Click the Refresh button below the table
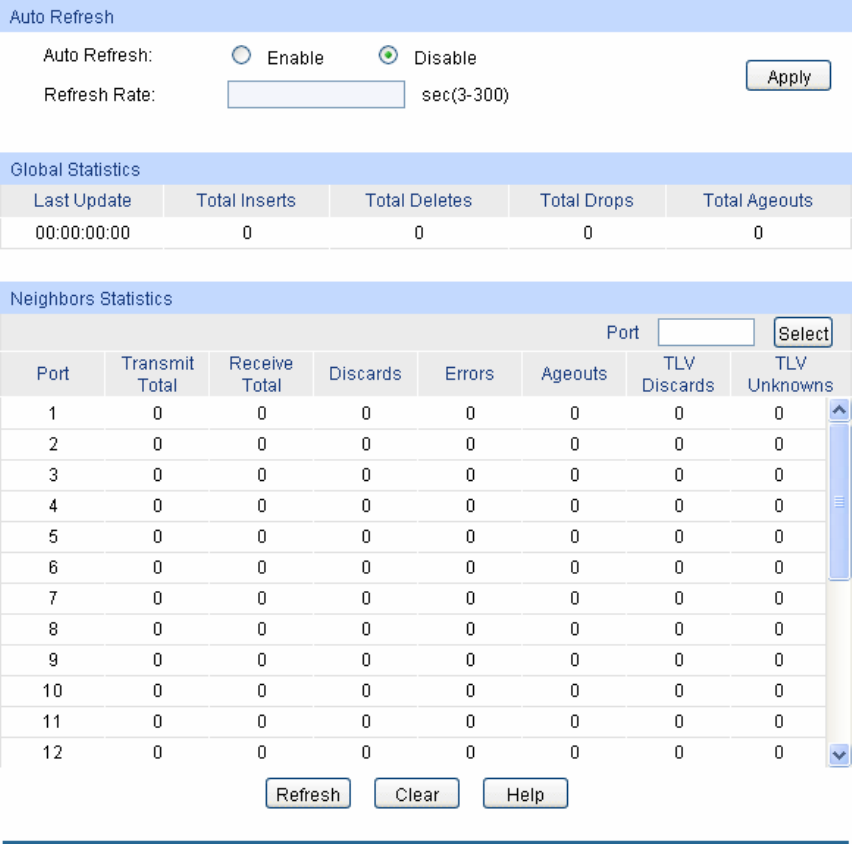This screenshot has width=852, height=844. tap(308, 794)
